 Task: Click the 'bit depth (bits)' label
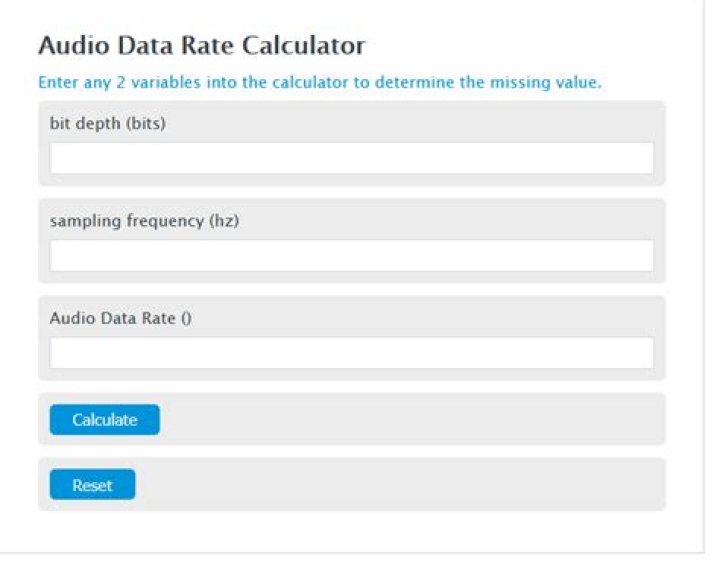coord(108,123)
